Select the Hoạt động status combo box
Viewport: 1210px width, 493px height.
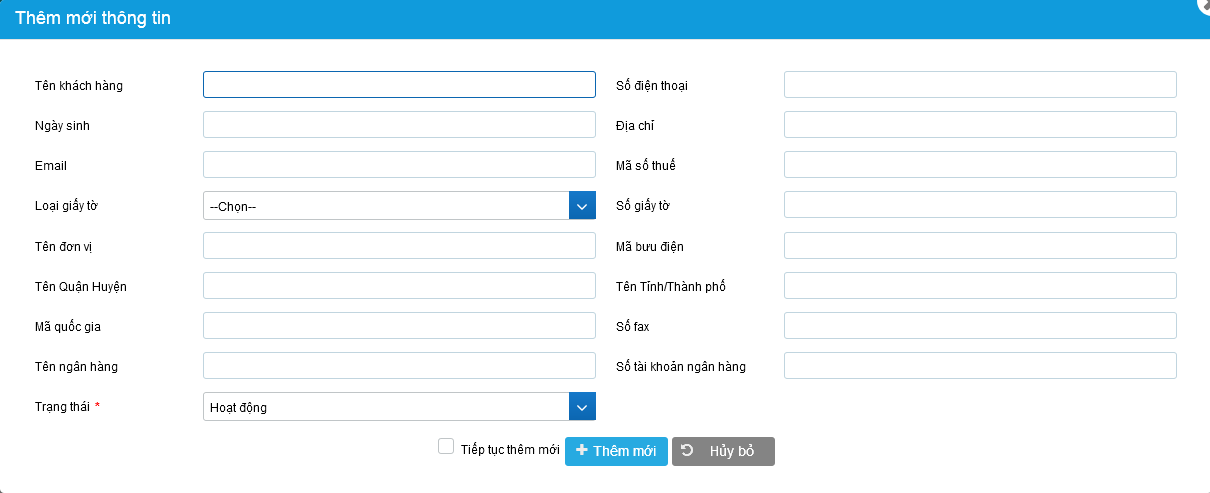pyautogui.click(x=386, y=406)
